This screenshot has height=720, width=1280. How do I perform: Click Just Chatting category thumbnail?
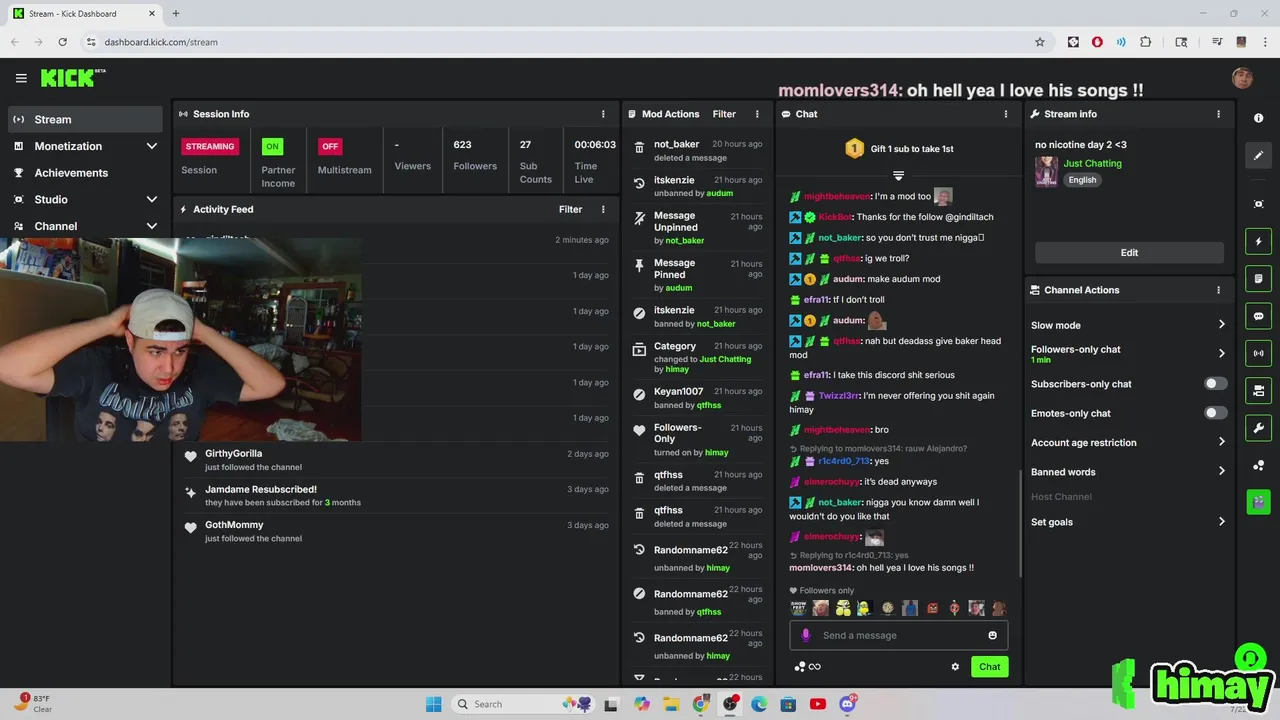point(1046,171)
